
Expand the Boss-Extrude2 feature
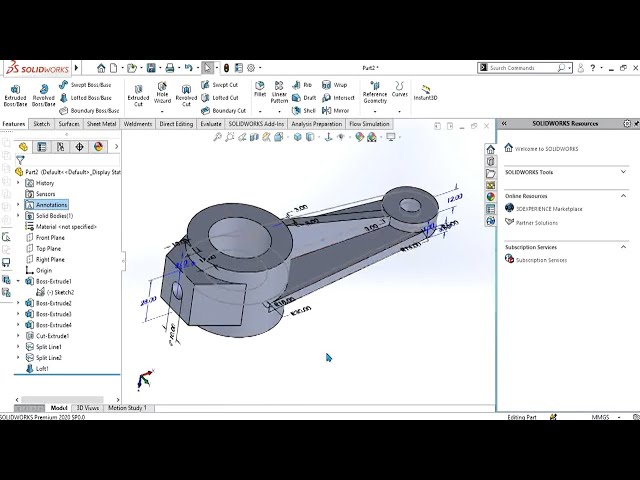click(18, 303)
